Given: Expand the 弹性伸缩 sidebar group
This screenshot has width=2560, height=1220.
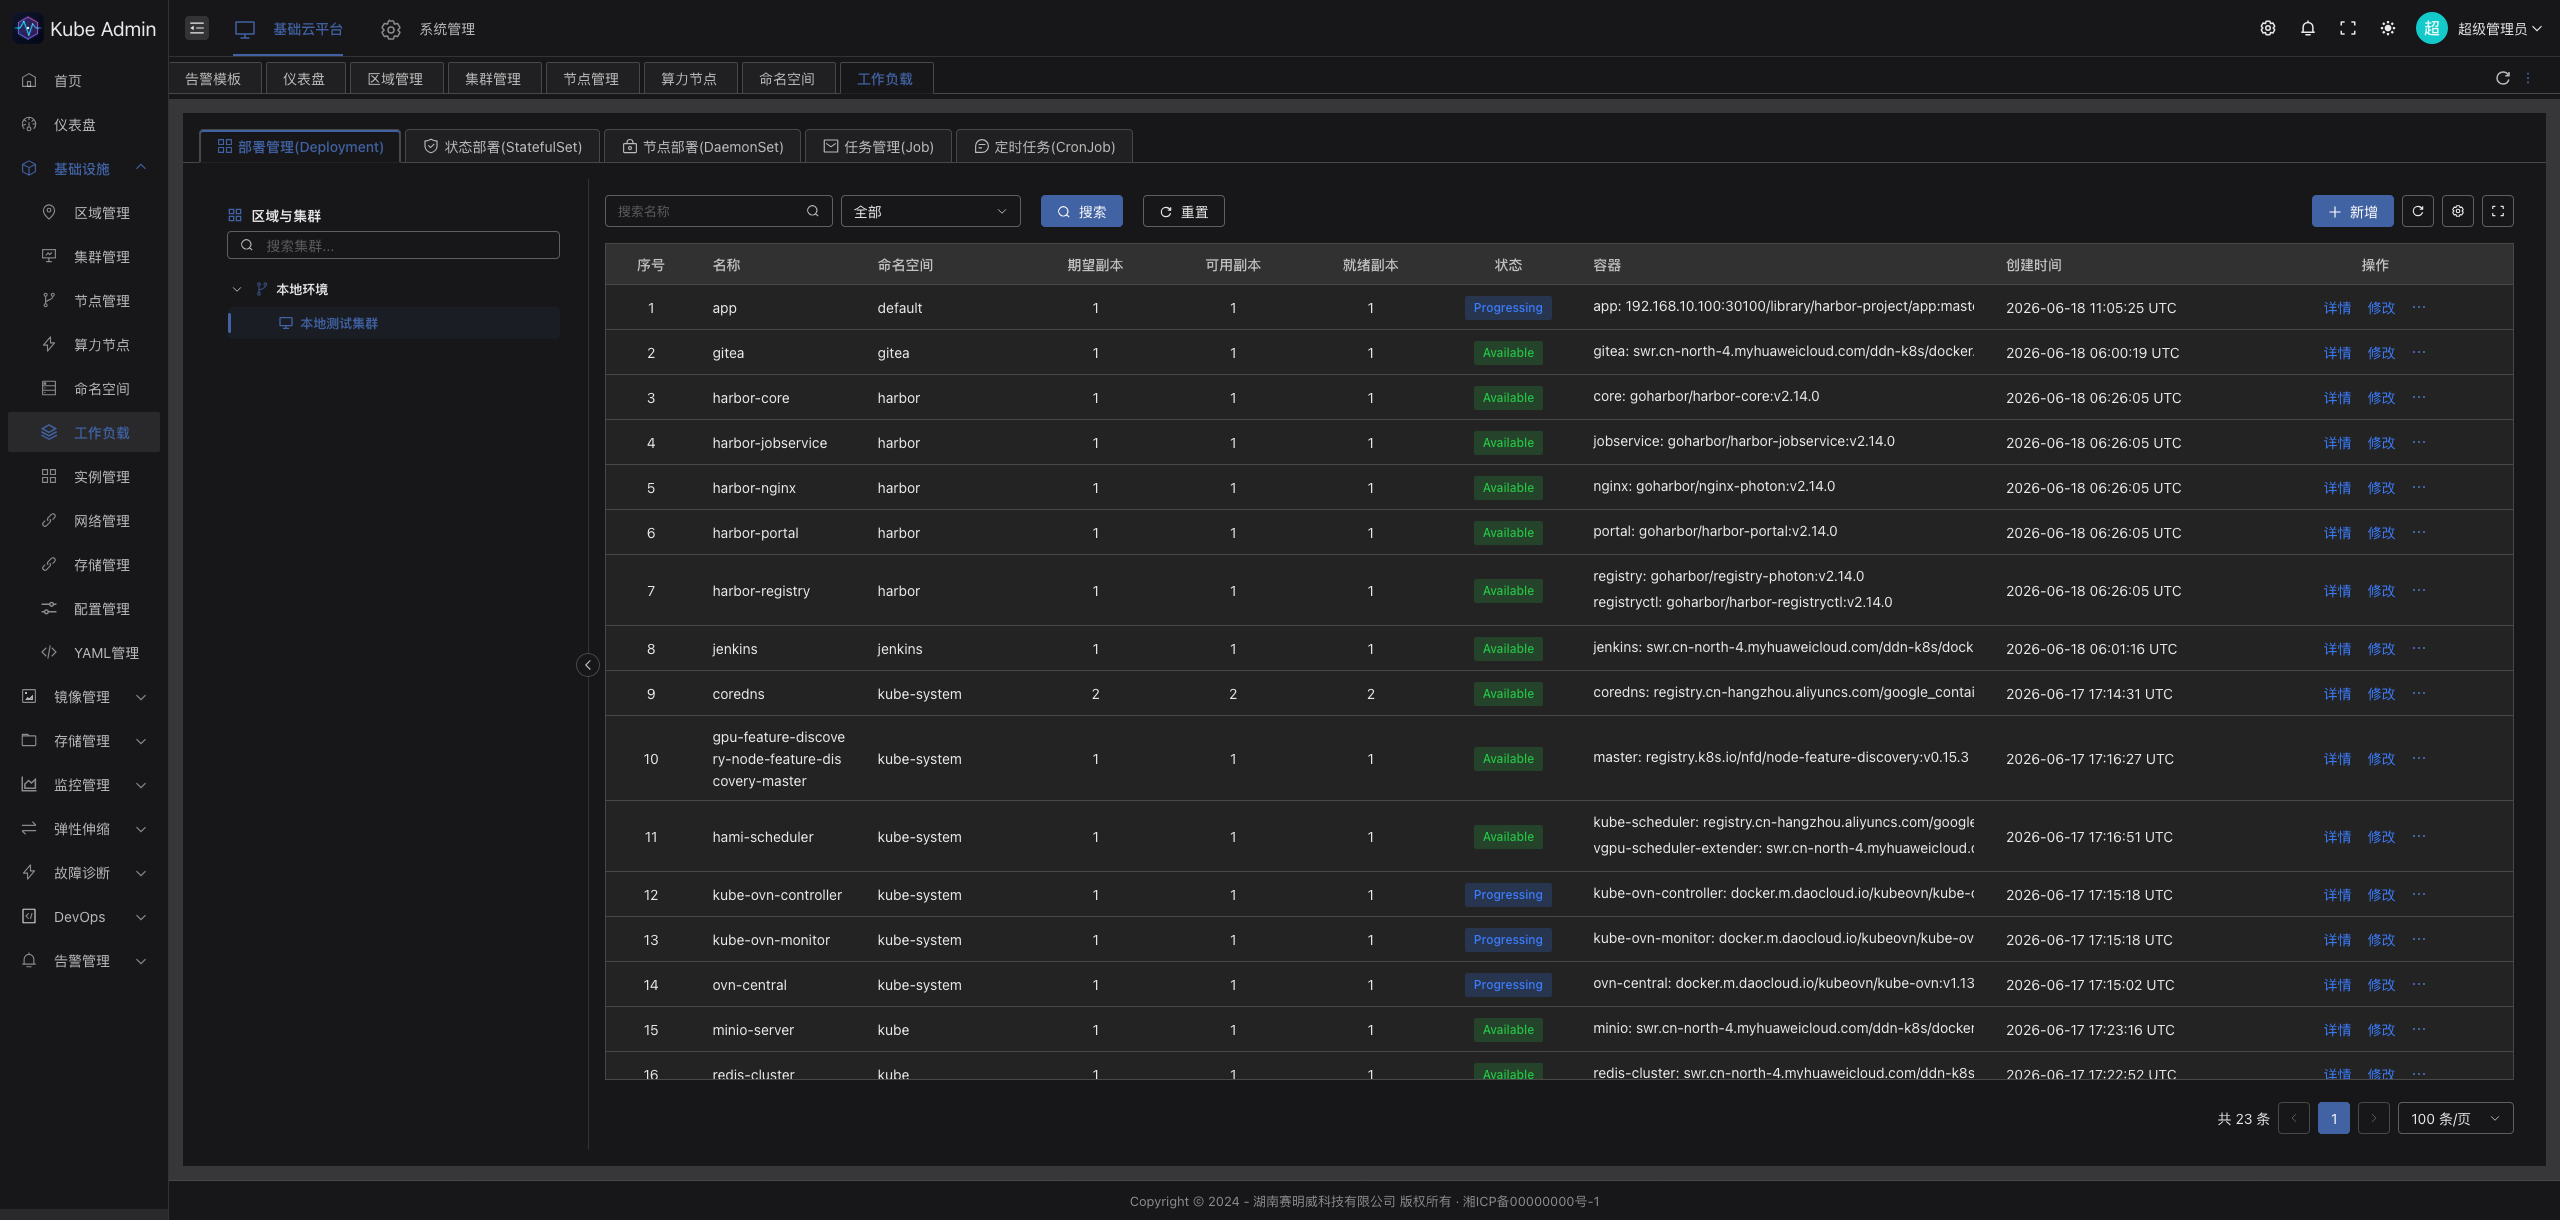Looking at the screenshot, I should pos(84,829).
